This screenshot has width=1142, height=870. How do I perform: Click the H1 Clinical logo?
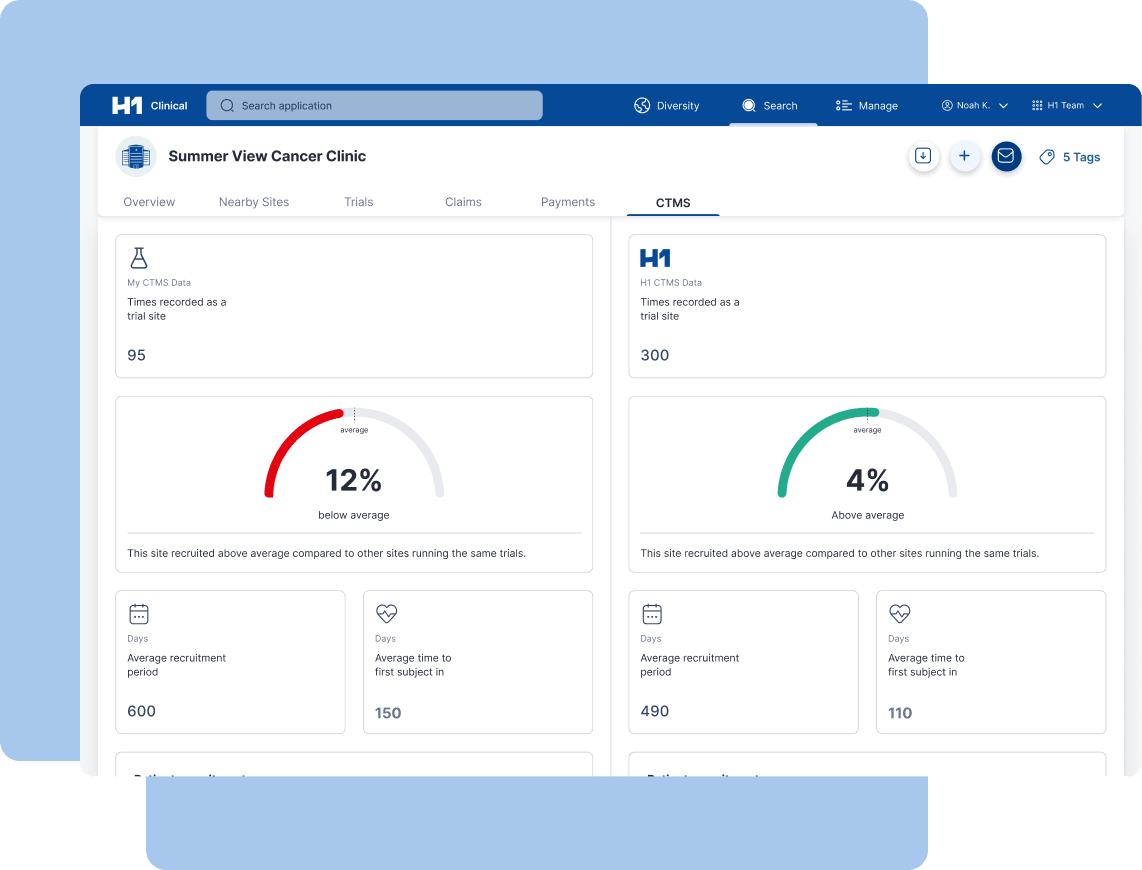tap(149, 106)
